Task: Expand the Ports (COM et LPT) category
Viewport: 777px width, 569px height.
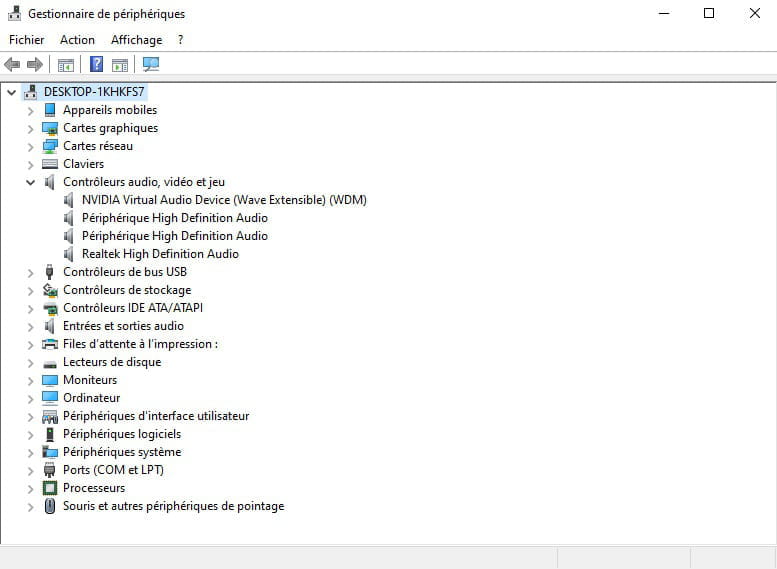Action: 31,471
